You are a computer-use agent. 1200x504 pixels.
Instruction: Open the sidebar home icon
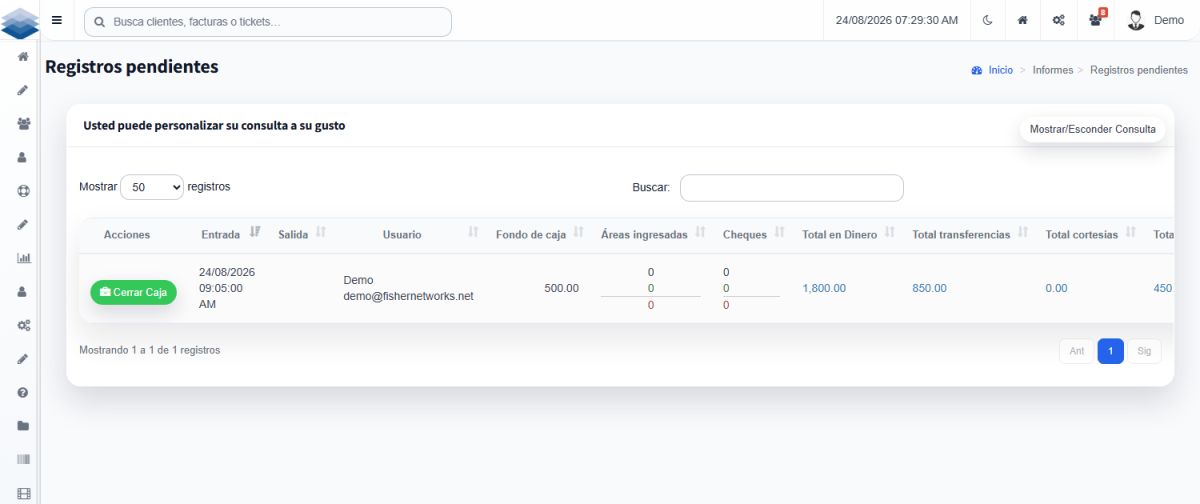[x=23, y=57]
